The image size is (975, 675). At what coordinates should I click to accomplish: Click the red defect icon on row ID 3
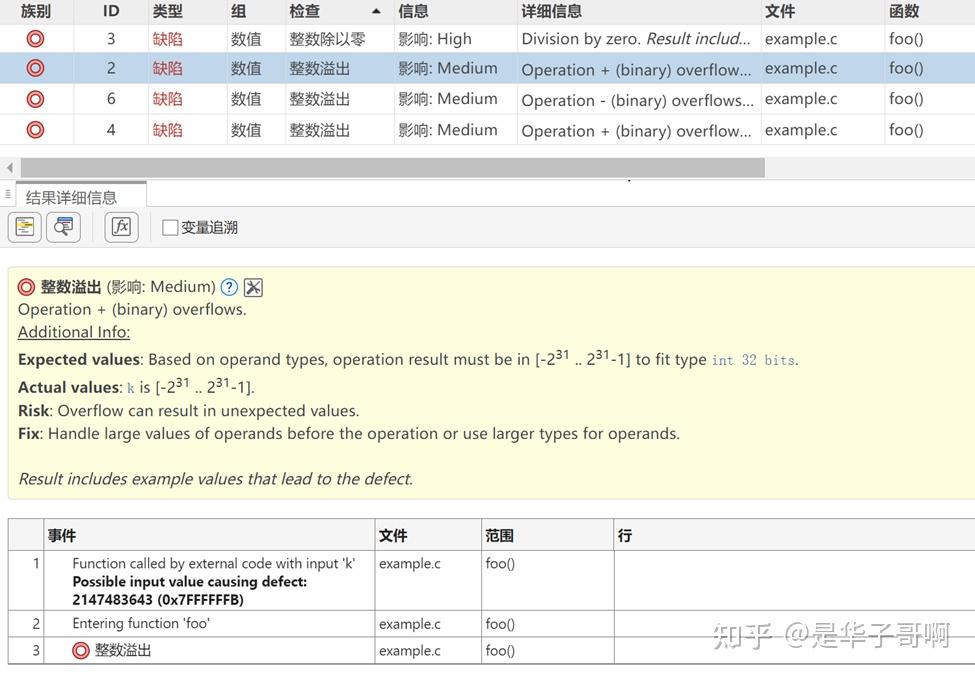click(x=34, y=38)
